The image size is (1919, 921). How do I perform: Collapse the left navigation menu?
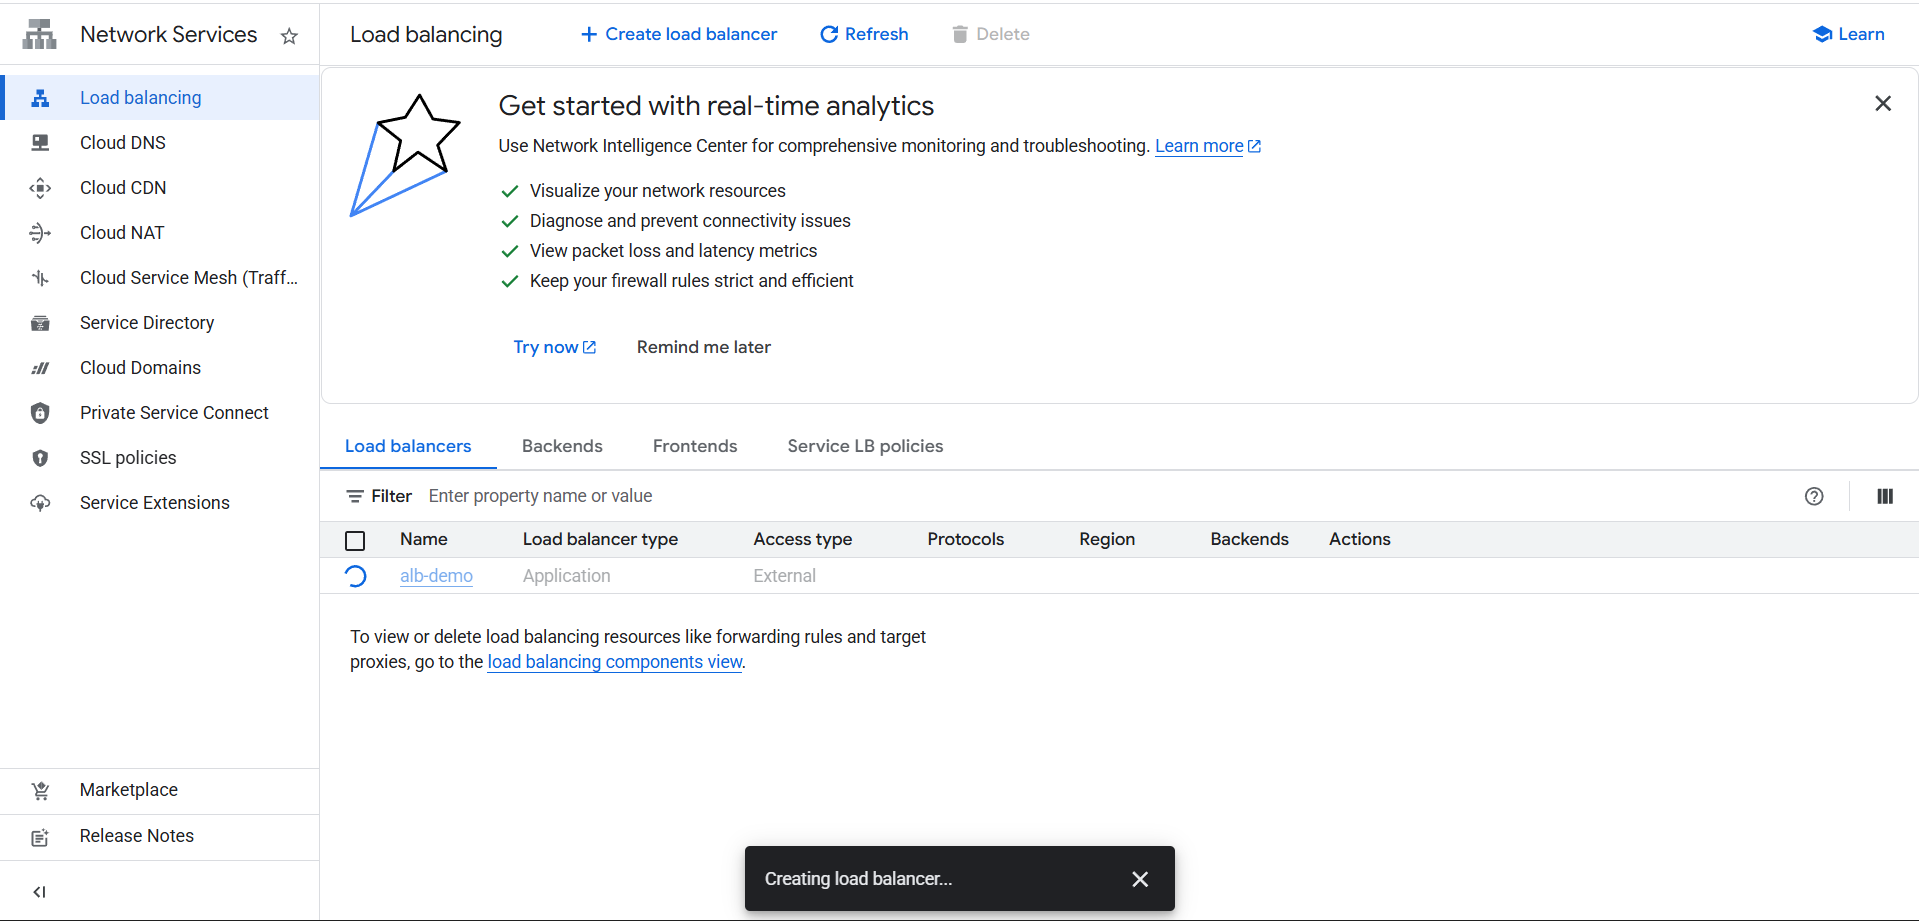coord(40,891)
